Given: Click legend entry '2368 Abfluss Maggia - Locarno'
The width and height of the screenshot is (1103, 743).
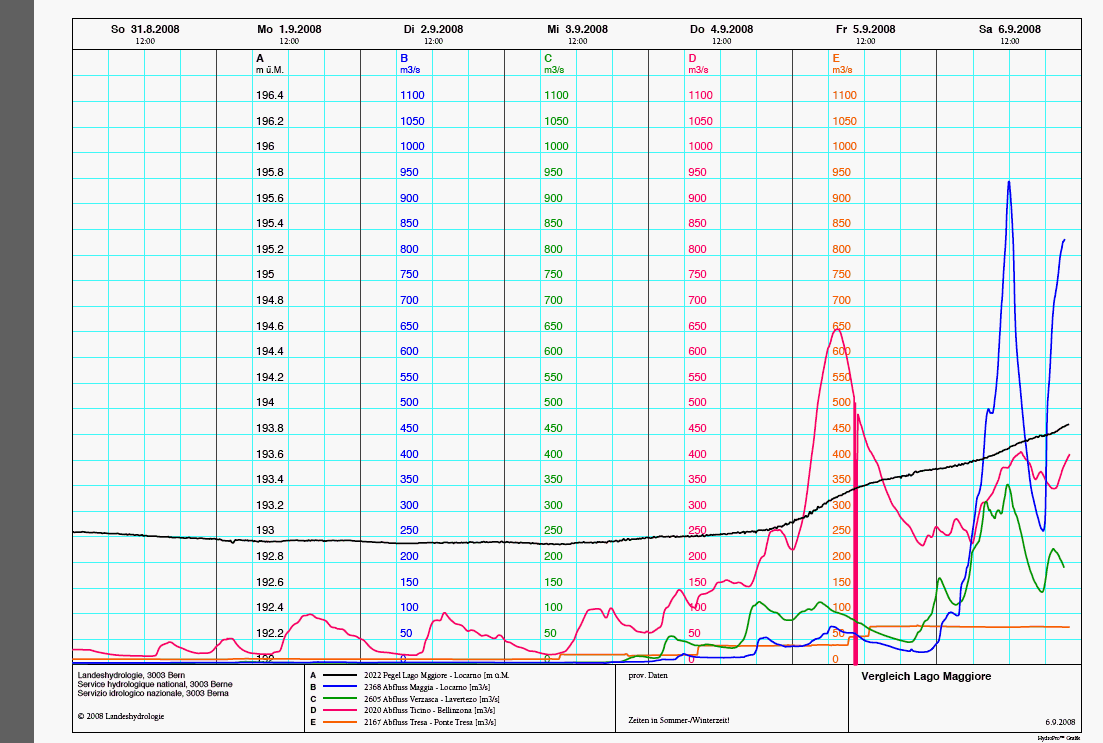Looking at the screenshot, I should [x=427, y=687].
